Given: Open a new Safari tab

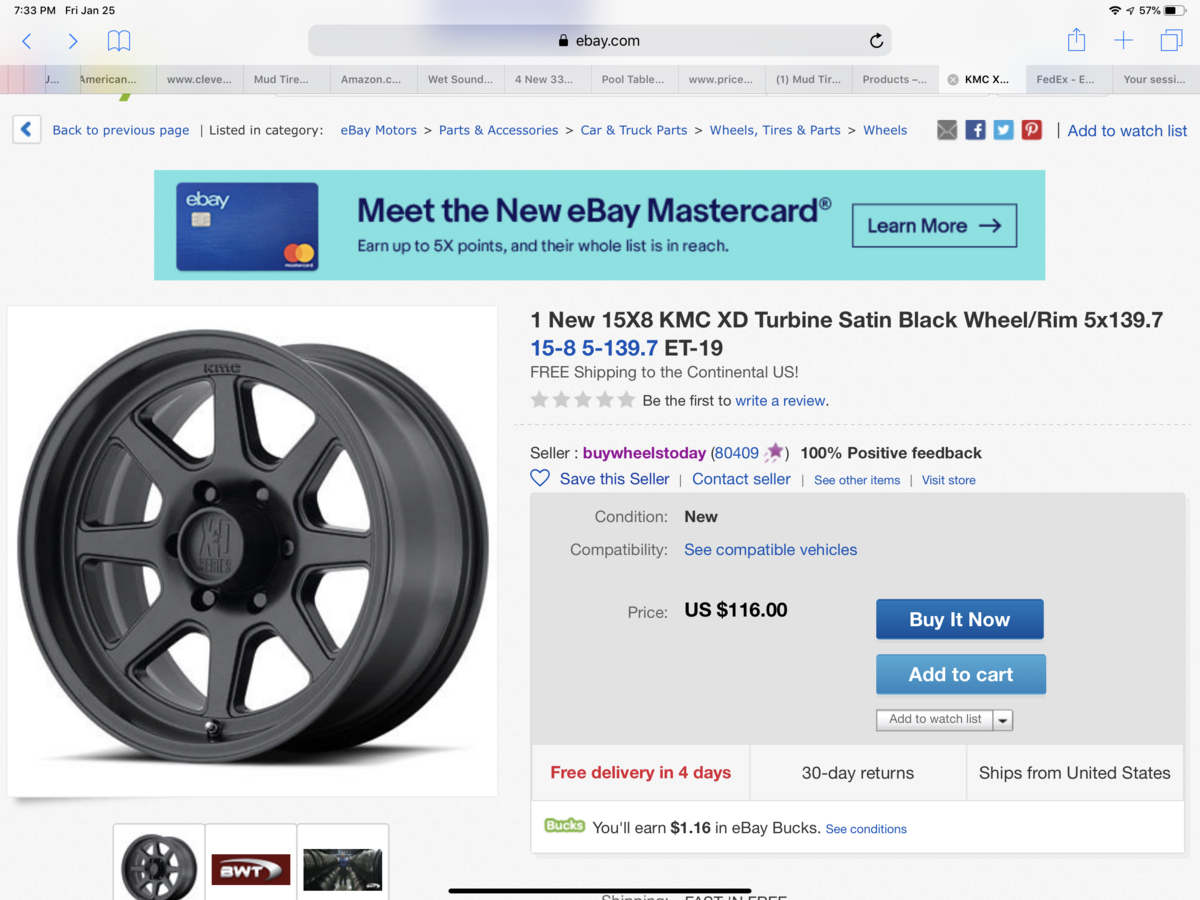Looking at the screenshot, I should click(x=1124, y=40).
